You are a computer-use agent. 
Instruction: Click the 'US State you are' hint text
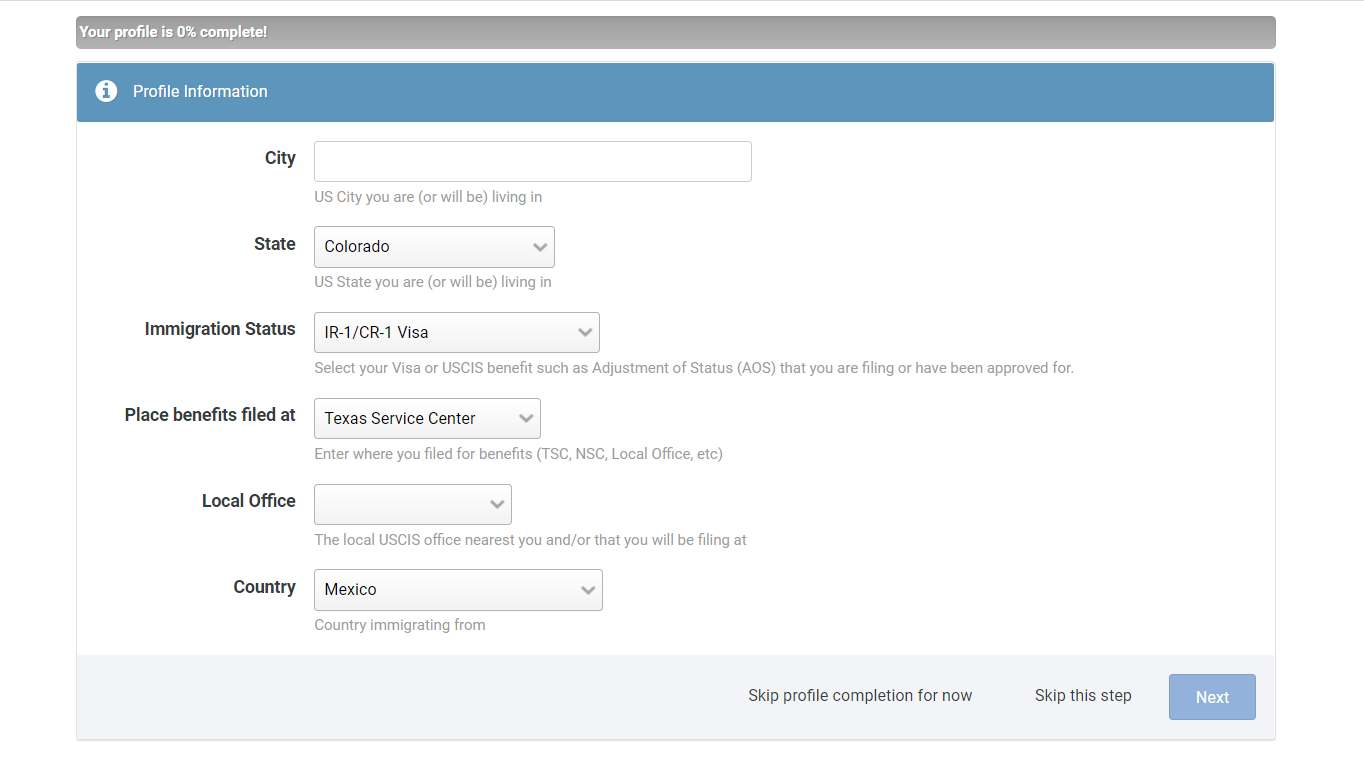[x=433, y=282]
